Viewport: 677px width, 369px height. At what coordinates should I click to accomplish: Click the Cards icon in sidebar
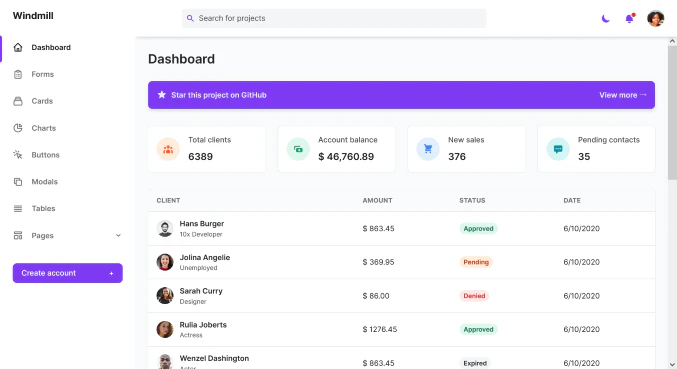18,101
